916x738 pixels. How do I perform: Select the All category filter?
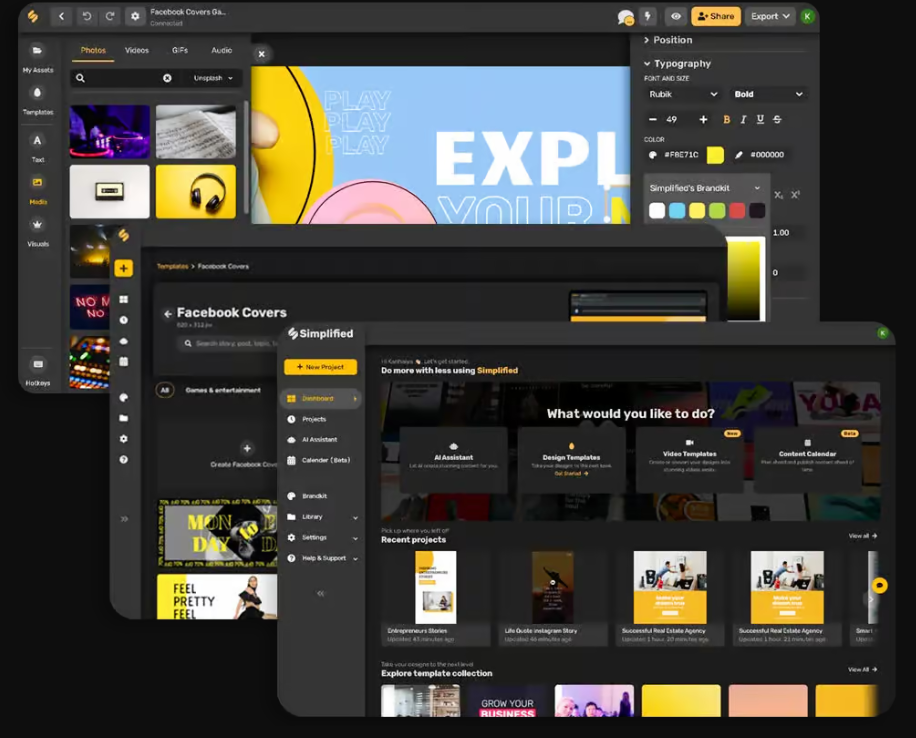click(x=165, y=390)
